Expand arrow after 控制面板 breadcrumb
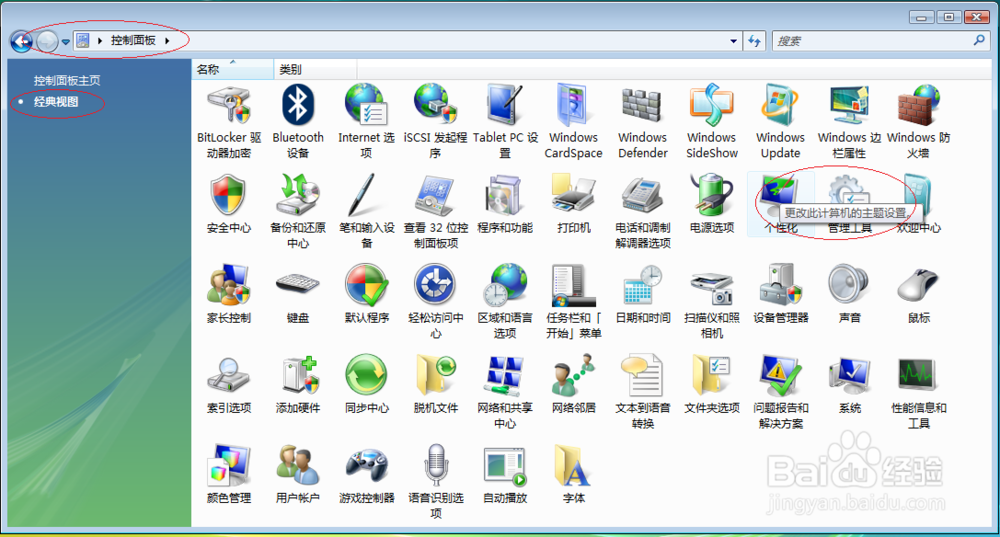The image size is (1000, 537). click(168, 41)
